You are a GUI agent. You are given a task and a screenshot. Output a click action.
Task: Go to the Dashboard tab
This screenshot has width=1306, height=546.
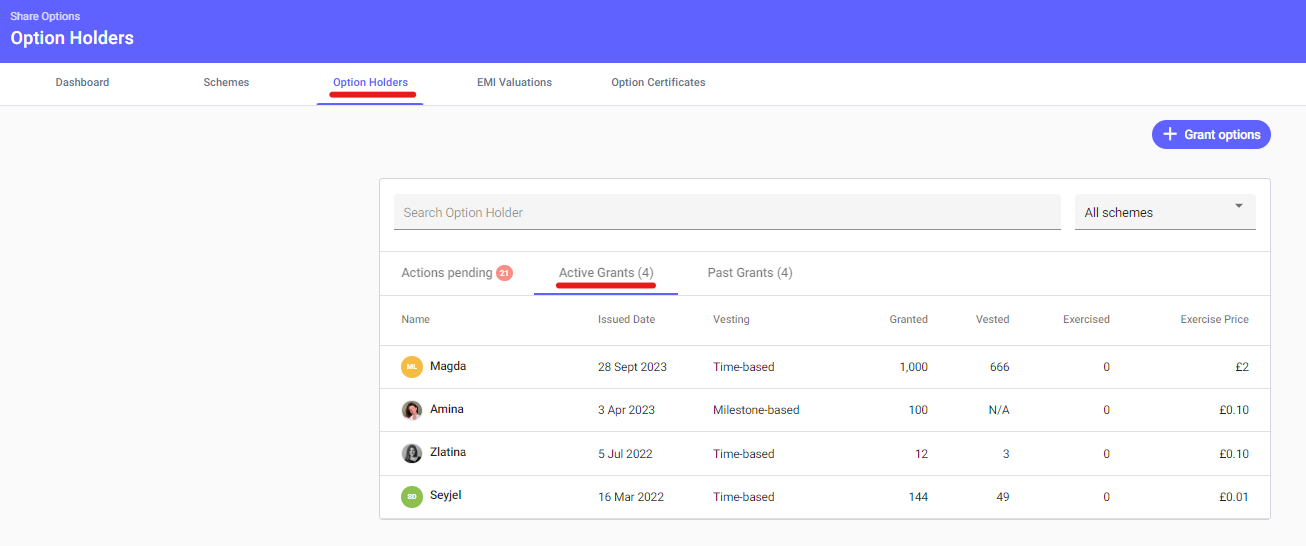pos(82,82)
